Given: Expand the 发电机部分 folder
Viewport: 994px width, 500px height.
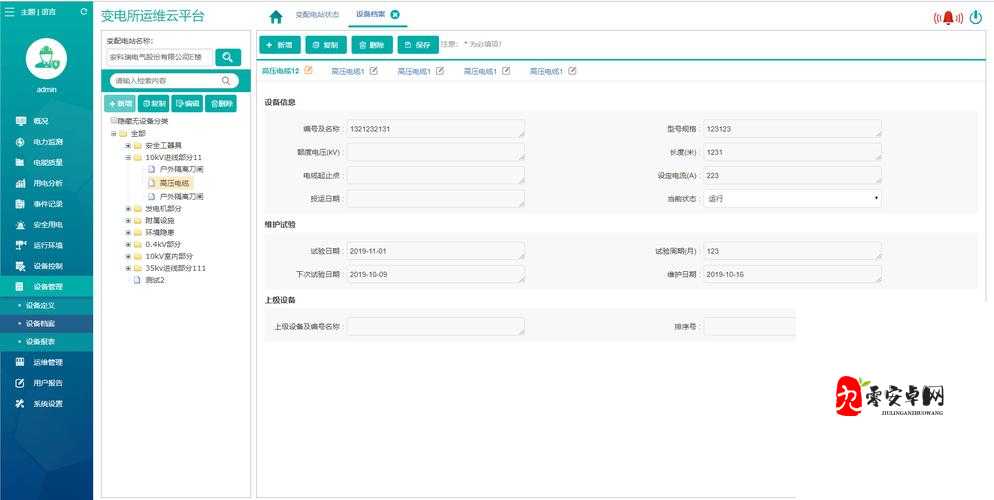Looking at the screenshot, I should point(128,208).
